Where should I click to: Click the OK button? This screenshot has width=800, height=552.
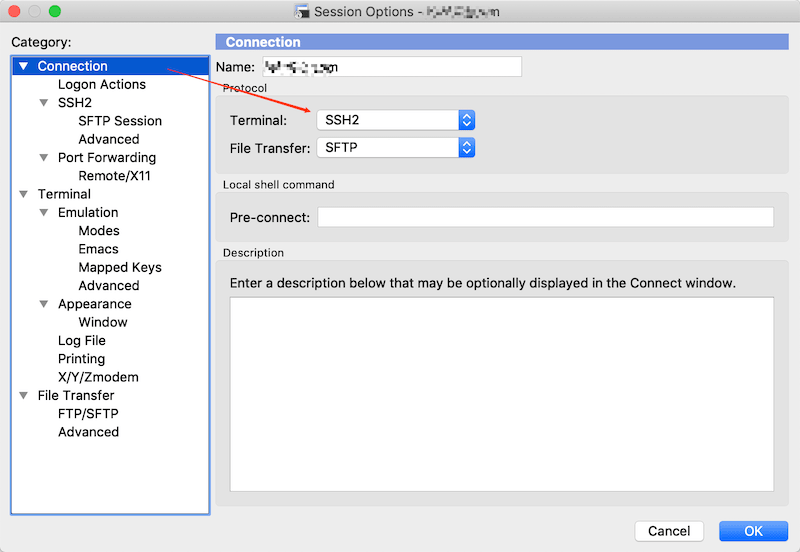[x=753, y=531]
